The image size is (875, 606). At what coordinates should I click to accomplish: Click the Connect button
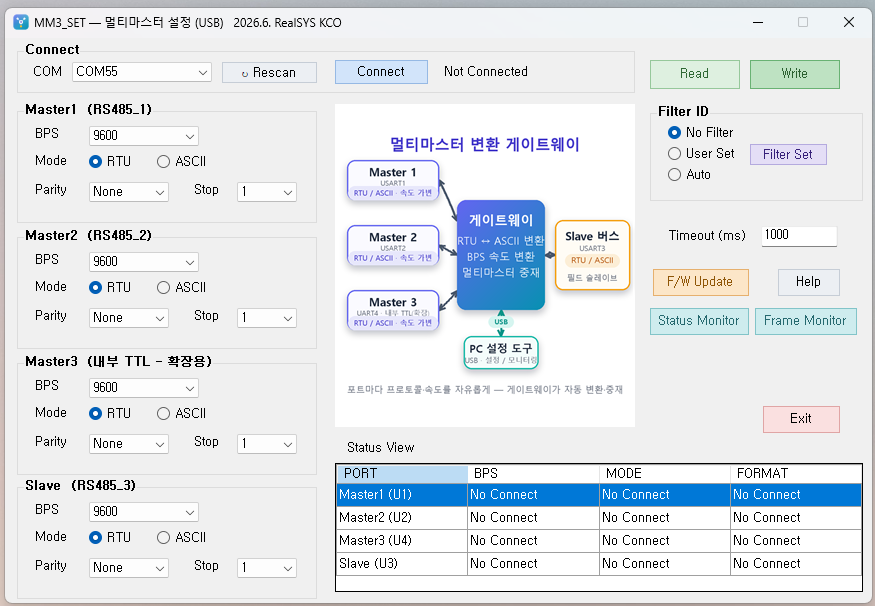(x=381, y=72)
